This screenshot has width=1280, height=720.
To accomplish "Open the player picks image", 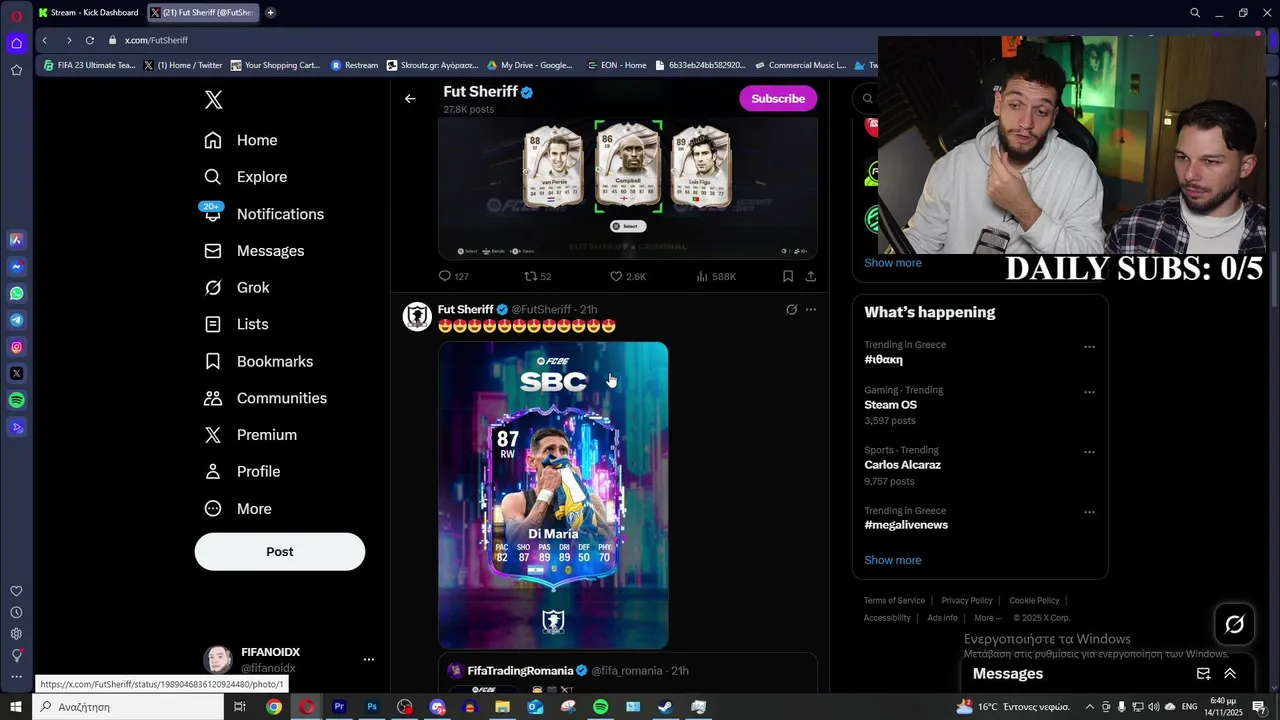I will tap(628, 188).
